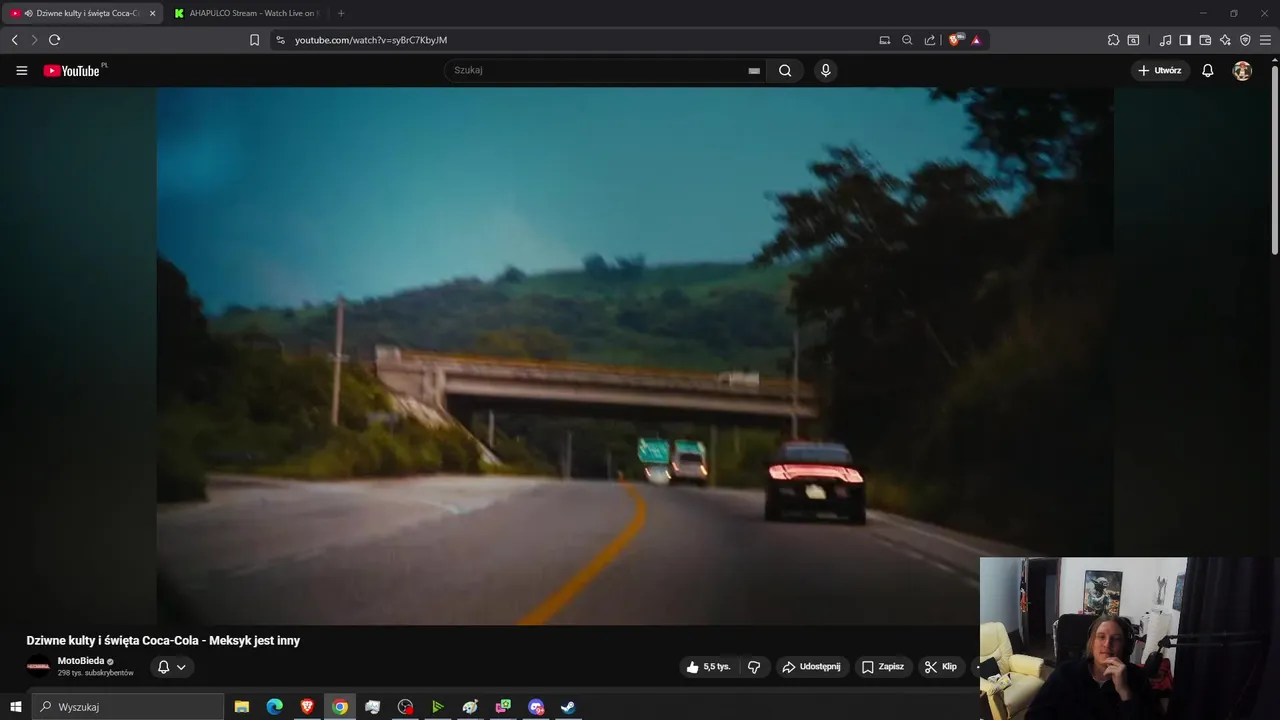Click the Klip clip button
This screenshot has width=1280, height=720.
[941, 667]
